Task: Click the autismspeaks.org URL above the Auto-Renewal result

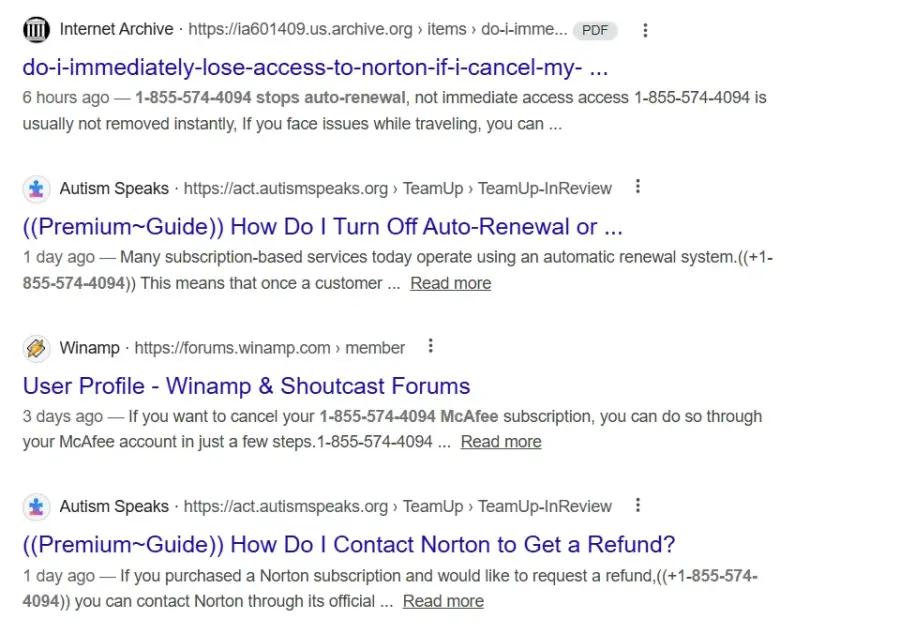Action: click(x=398, y=188)
